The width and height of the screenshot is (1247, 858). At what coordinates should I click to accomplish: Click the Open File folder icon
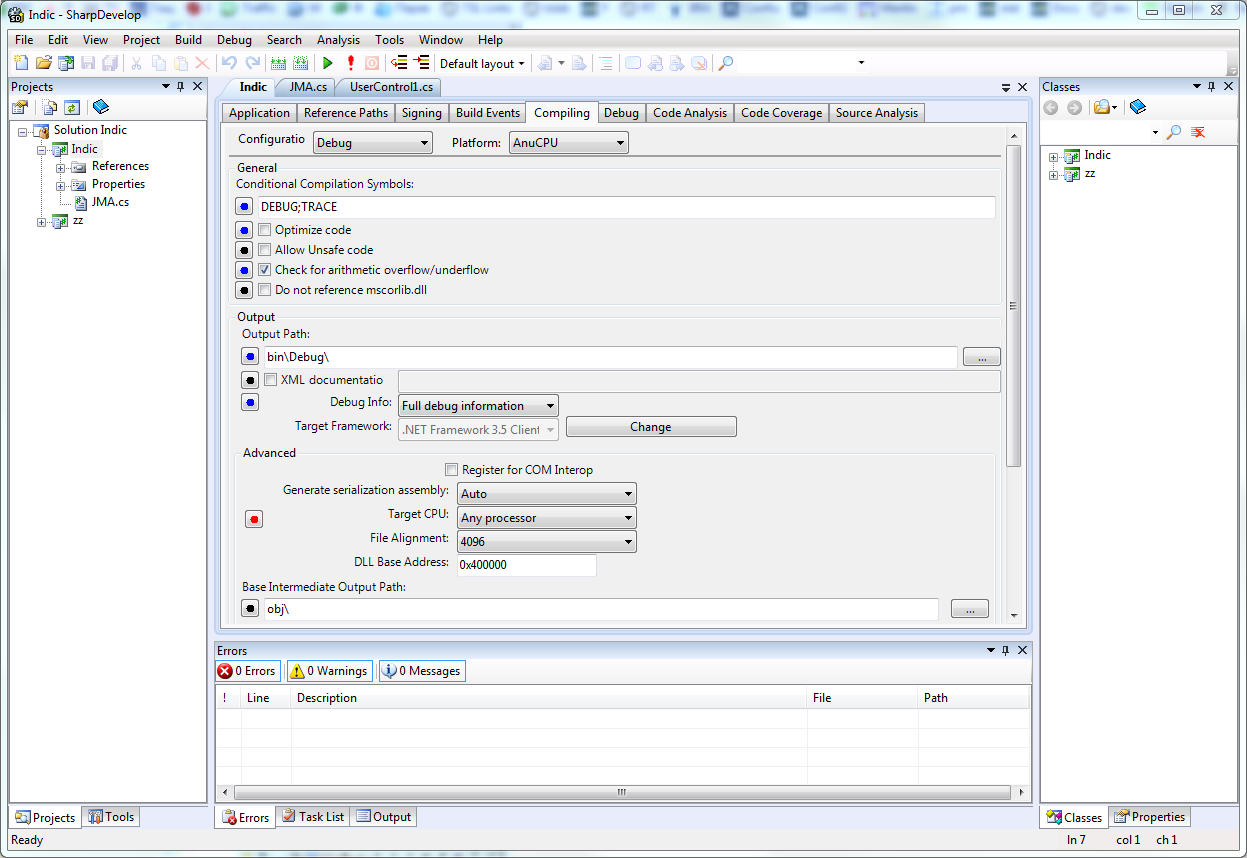click(43, 63)
